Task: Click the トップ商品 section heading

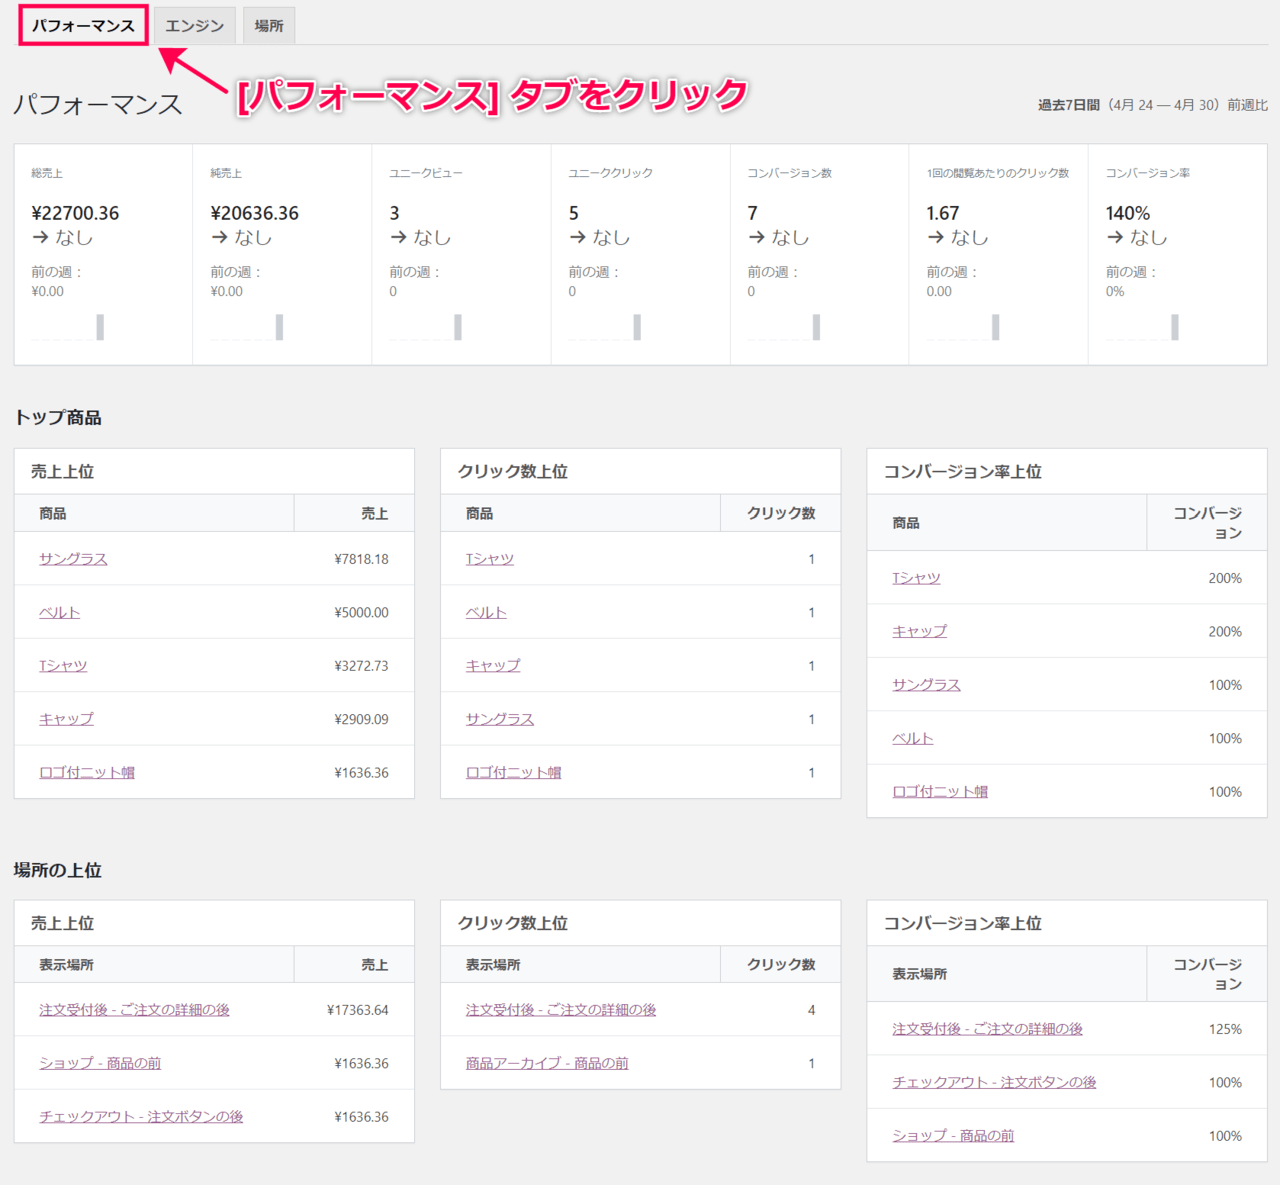Action: (x=58, y=418)
